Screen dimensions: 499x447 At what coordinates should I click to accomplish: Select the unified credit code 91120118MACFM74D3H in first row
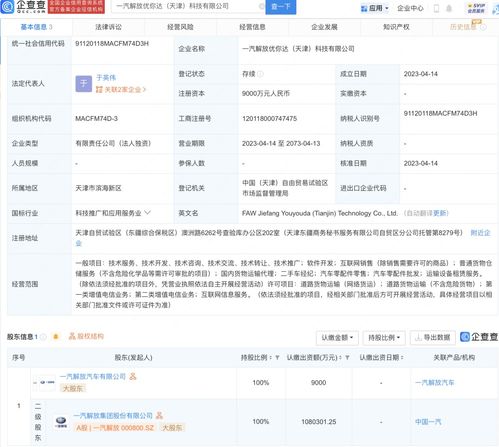point(112,44)
